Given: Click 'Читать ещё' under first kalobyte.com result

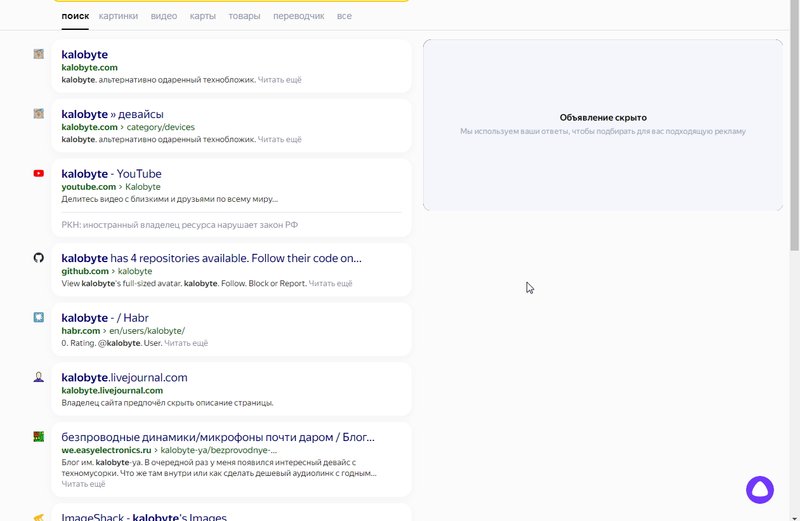Looking at the screenshot, I should 280,80.
